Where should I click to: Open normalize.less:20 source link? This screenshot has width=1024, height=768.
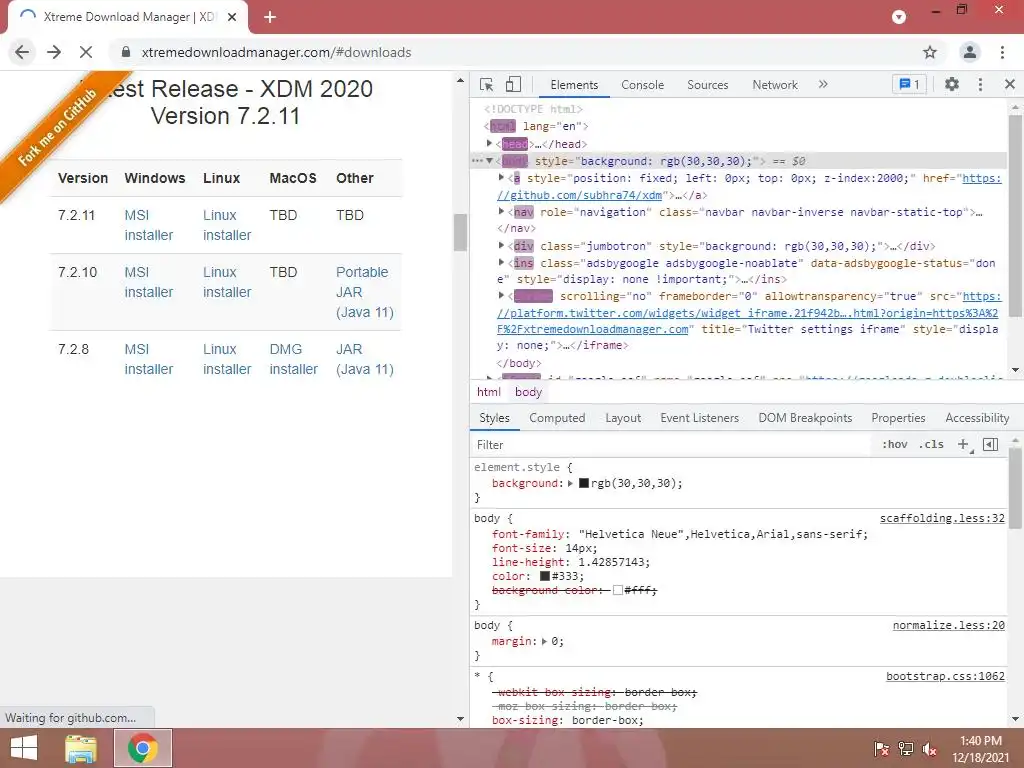tap(948, 626)
